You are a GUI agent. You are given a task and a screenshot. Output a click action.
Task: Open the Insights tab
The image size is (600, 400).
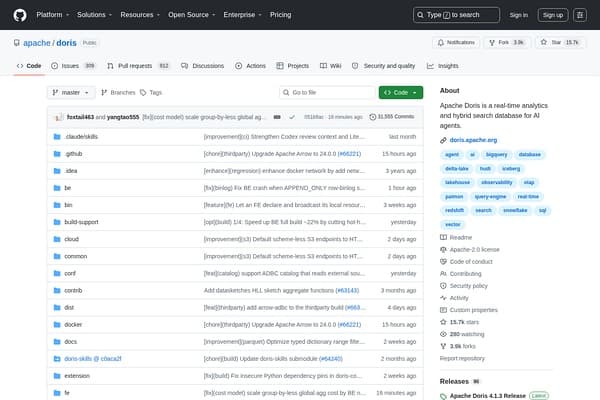point(442,66)
